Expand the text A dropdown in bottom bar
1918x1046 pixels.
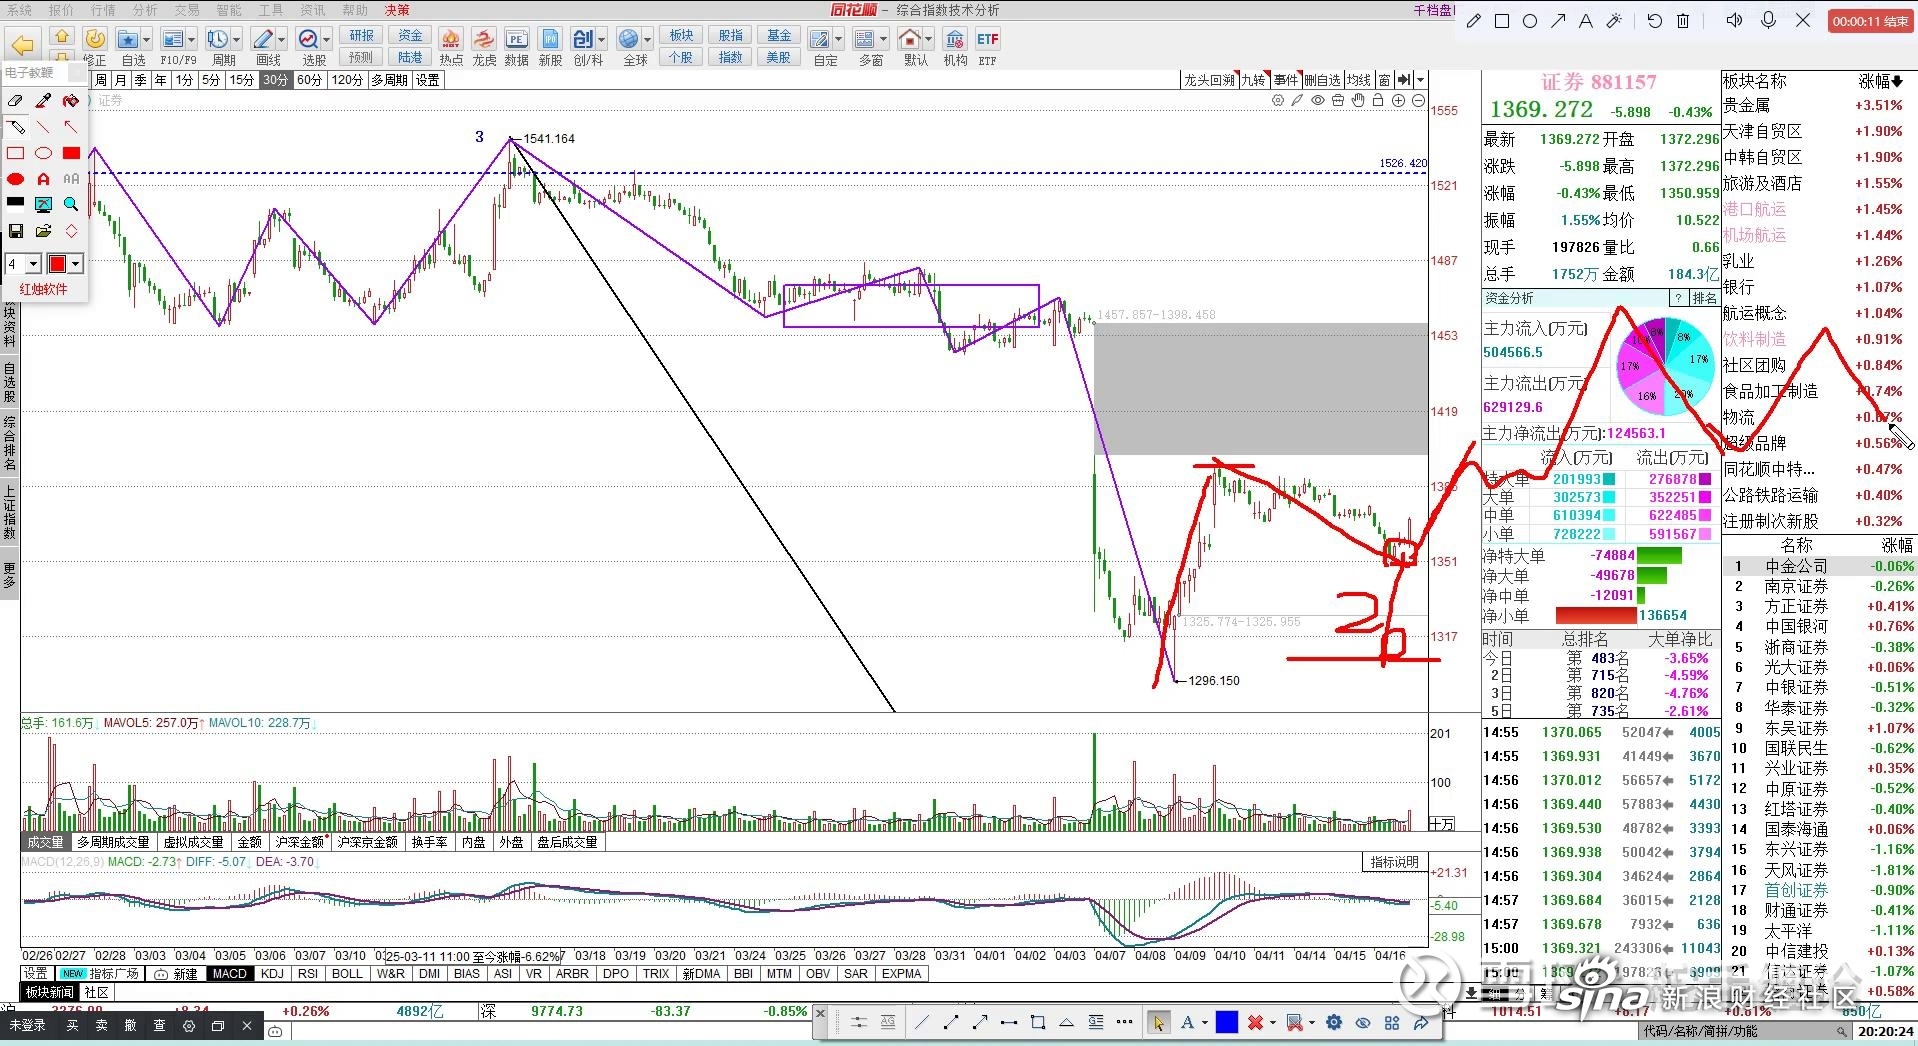pos(1205,1023)
